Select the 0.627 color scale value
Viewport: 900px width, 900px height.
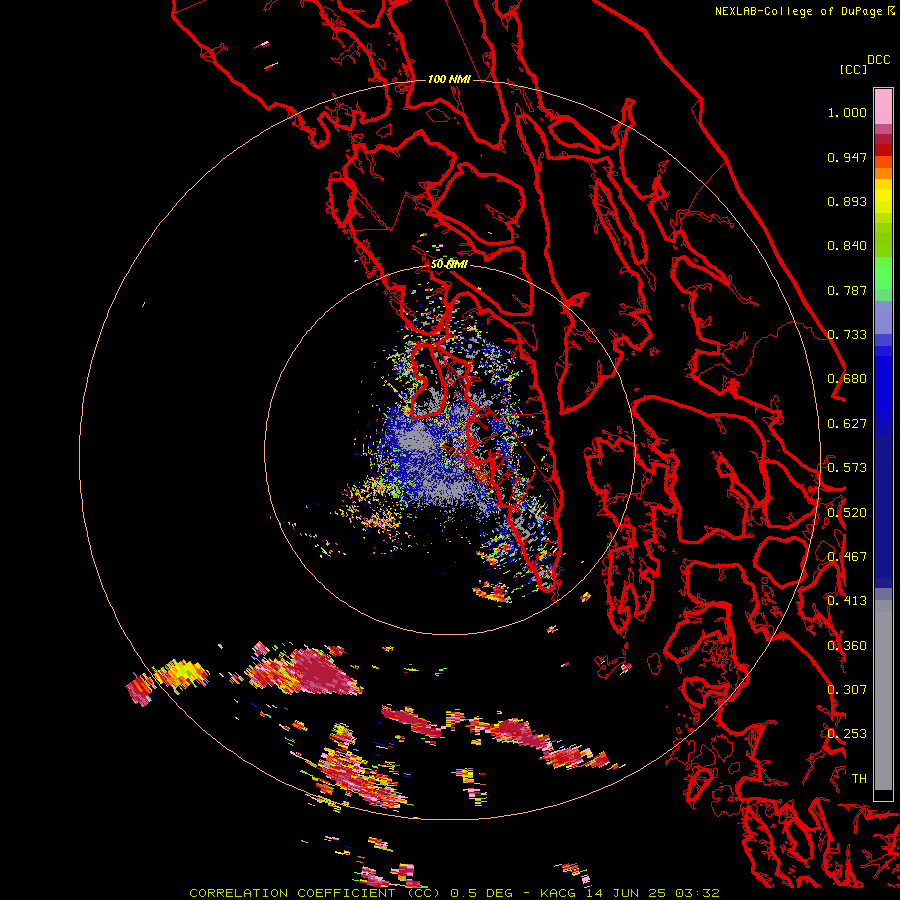(x=847, y=424)
